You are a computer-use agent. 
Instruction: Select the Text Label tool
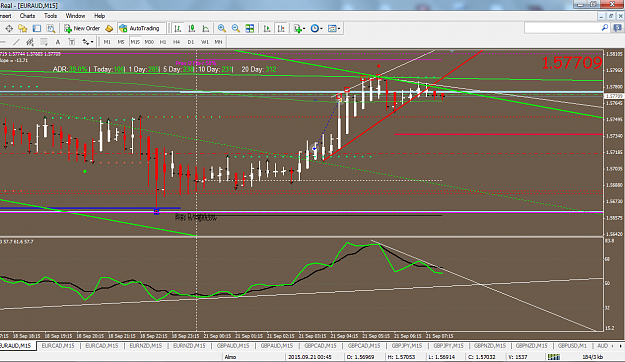71,42
